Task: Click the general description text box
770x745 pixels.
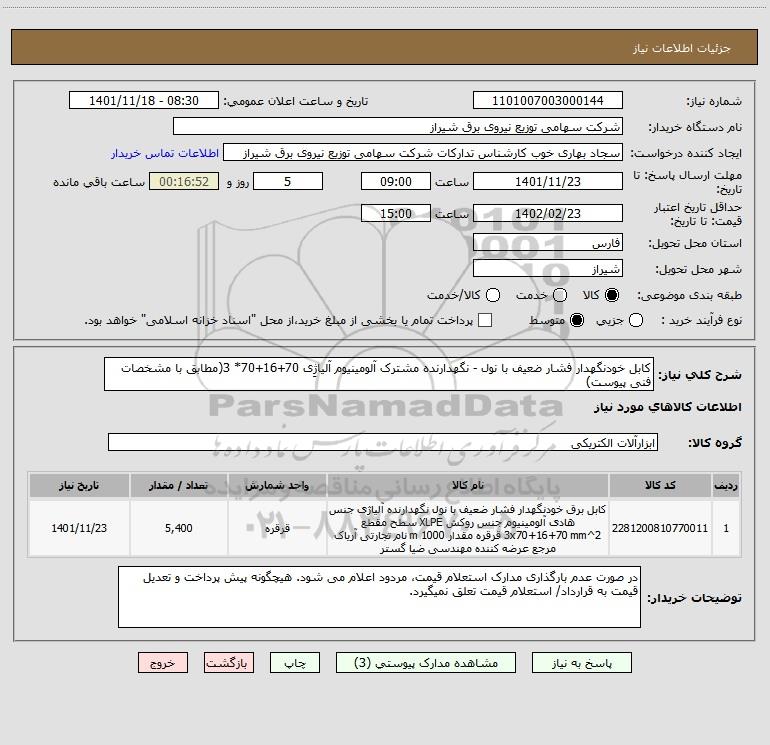Action: 379,374
